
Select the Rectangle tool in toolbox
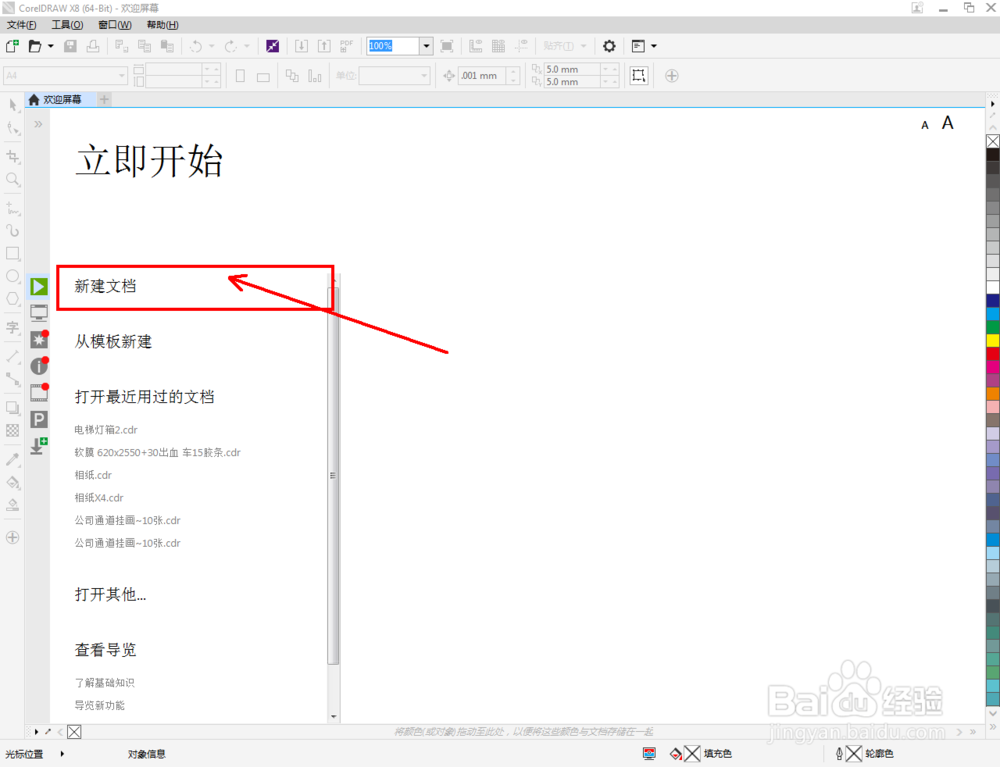[x=13, y=253]
